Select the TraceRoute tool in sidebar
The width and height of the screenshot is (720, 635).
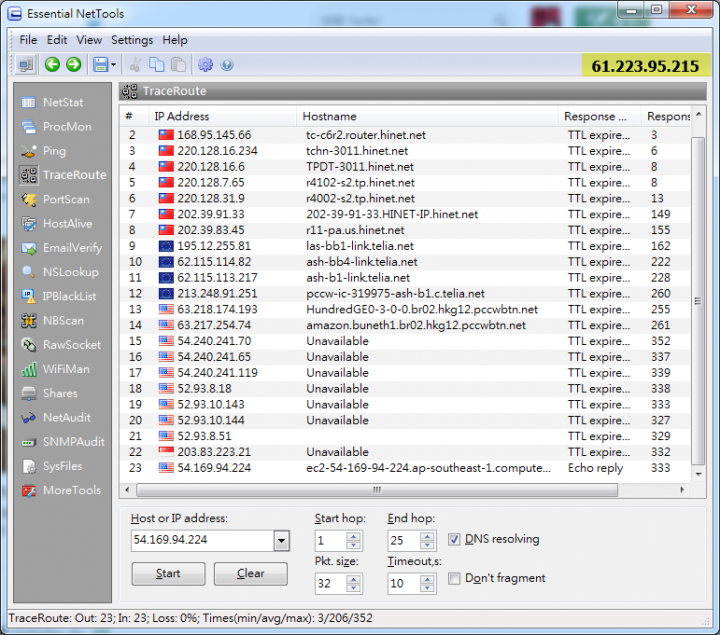pyautogui.click(x=62, y=175)
